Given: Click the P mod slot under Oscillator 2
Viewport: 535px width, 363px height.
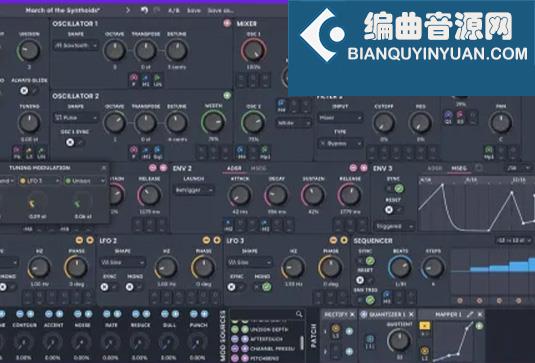Looking at the screenshot, I should tap(133, 152).
